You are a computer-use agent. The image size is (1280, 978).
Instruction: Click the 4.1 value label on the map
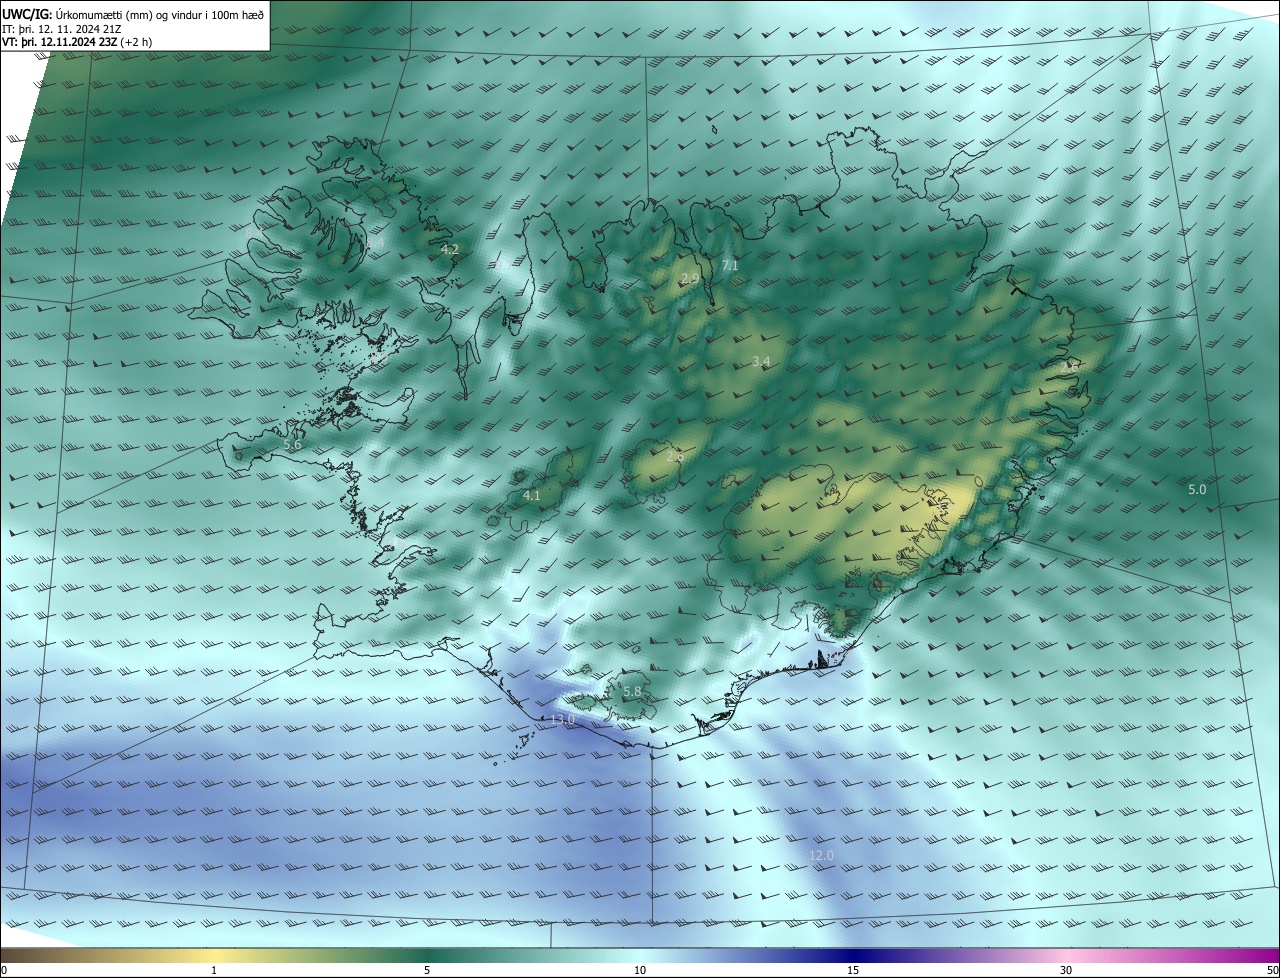[x=532, y=495]
